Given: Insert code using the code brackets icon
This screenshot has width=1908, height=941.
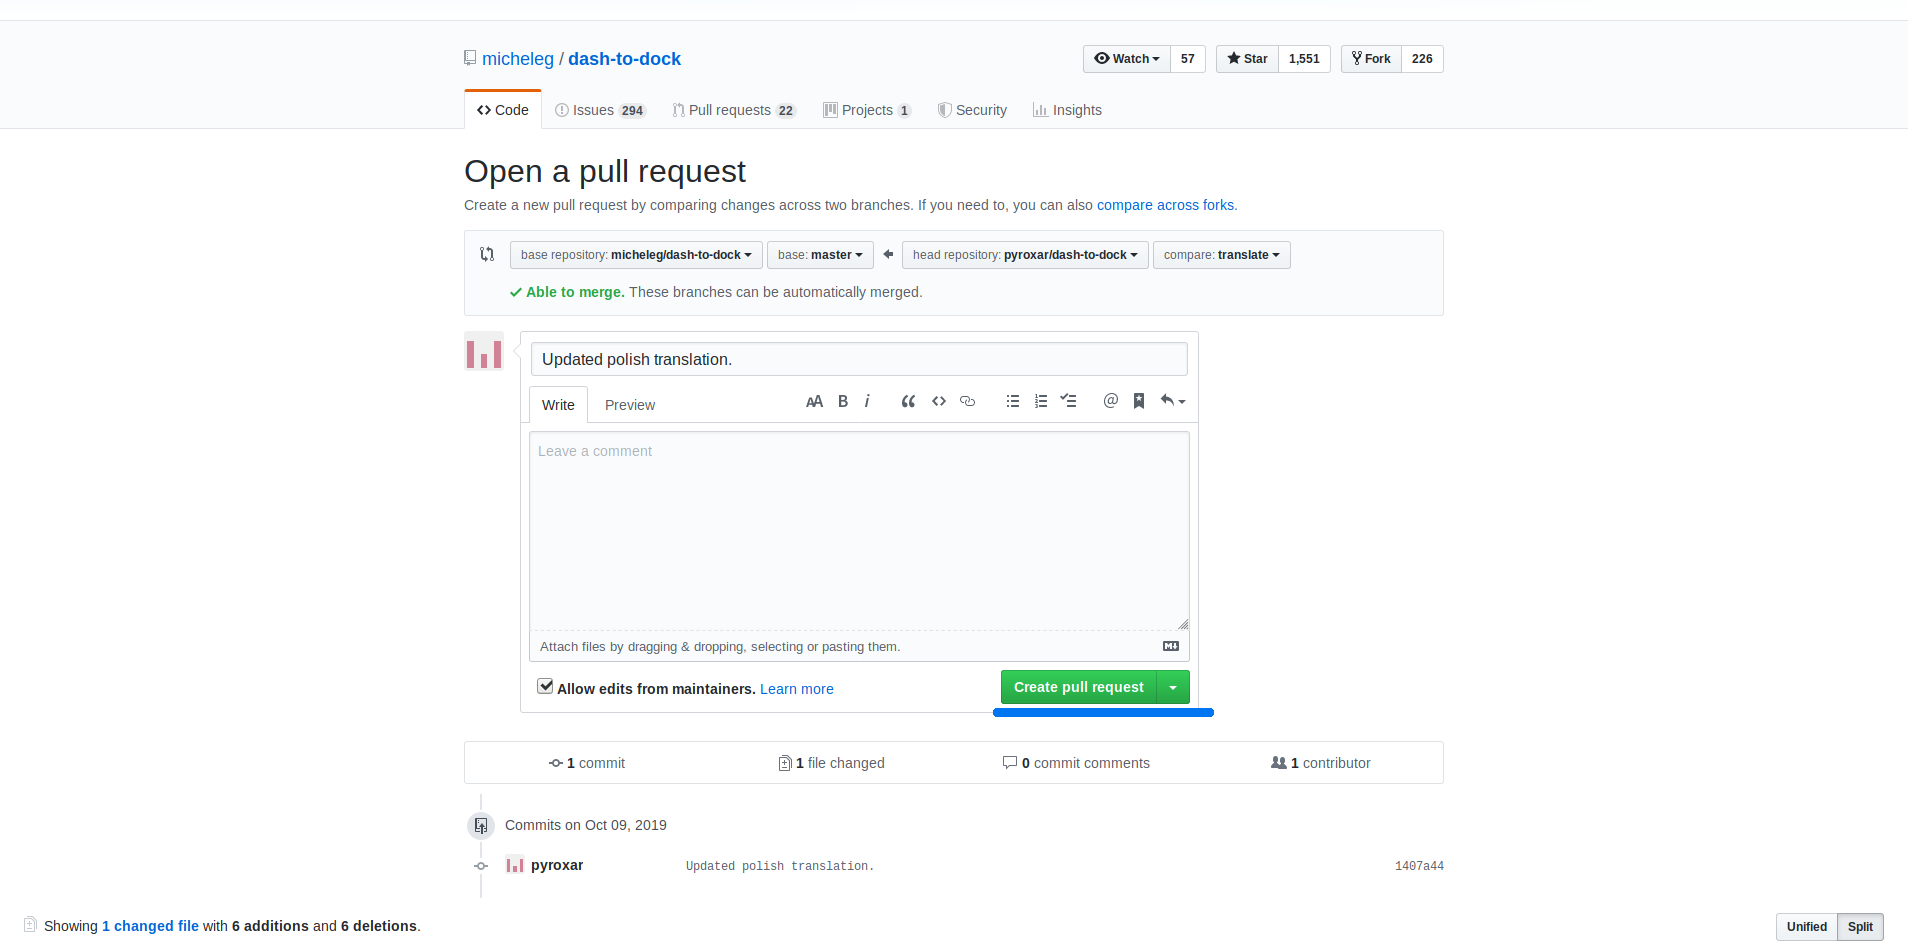Looking at the screenshot, I should click(939, 401).
